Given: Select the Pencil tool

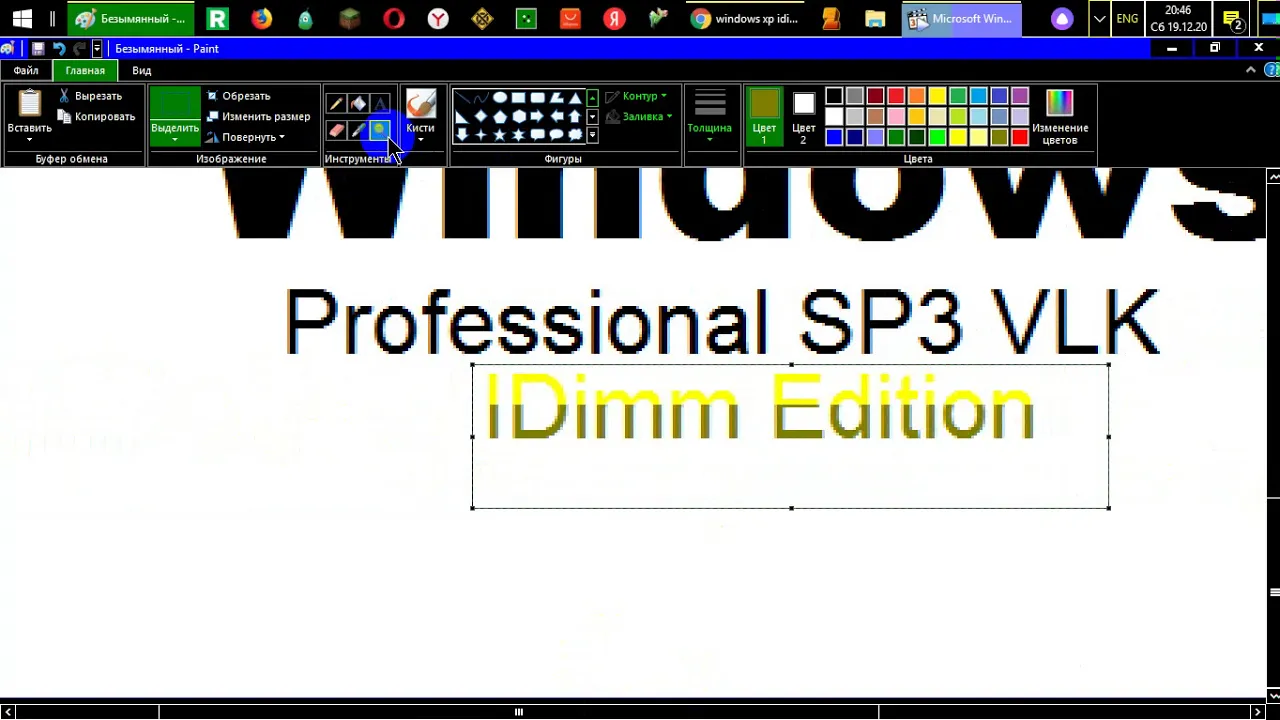Looking at the screenshot, I should [336, 104].
